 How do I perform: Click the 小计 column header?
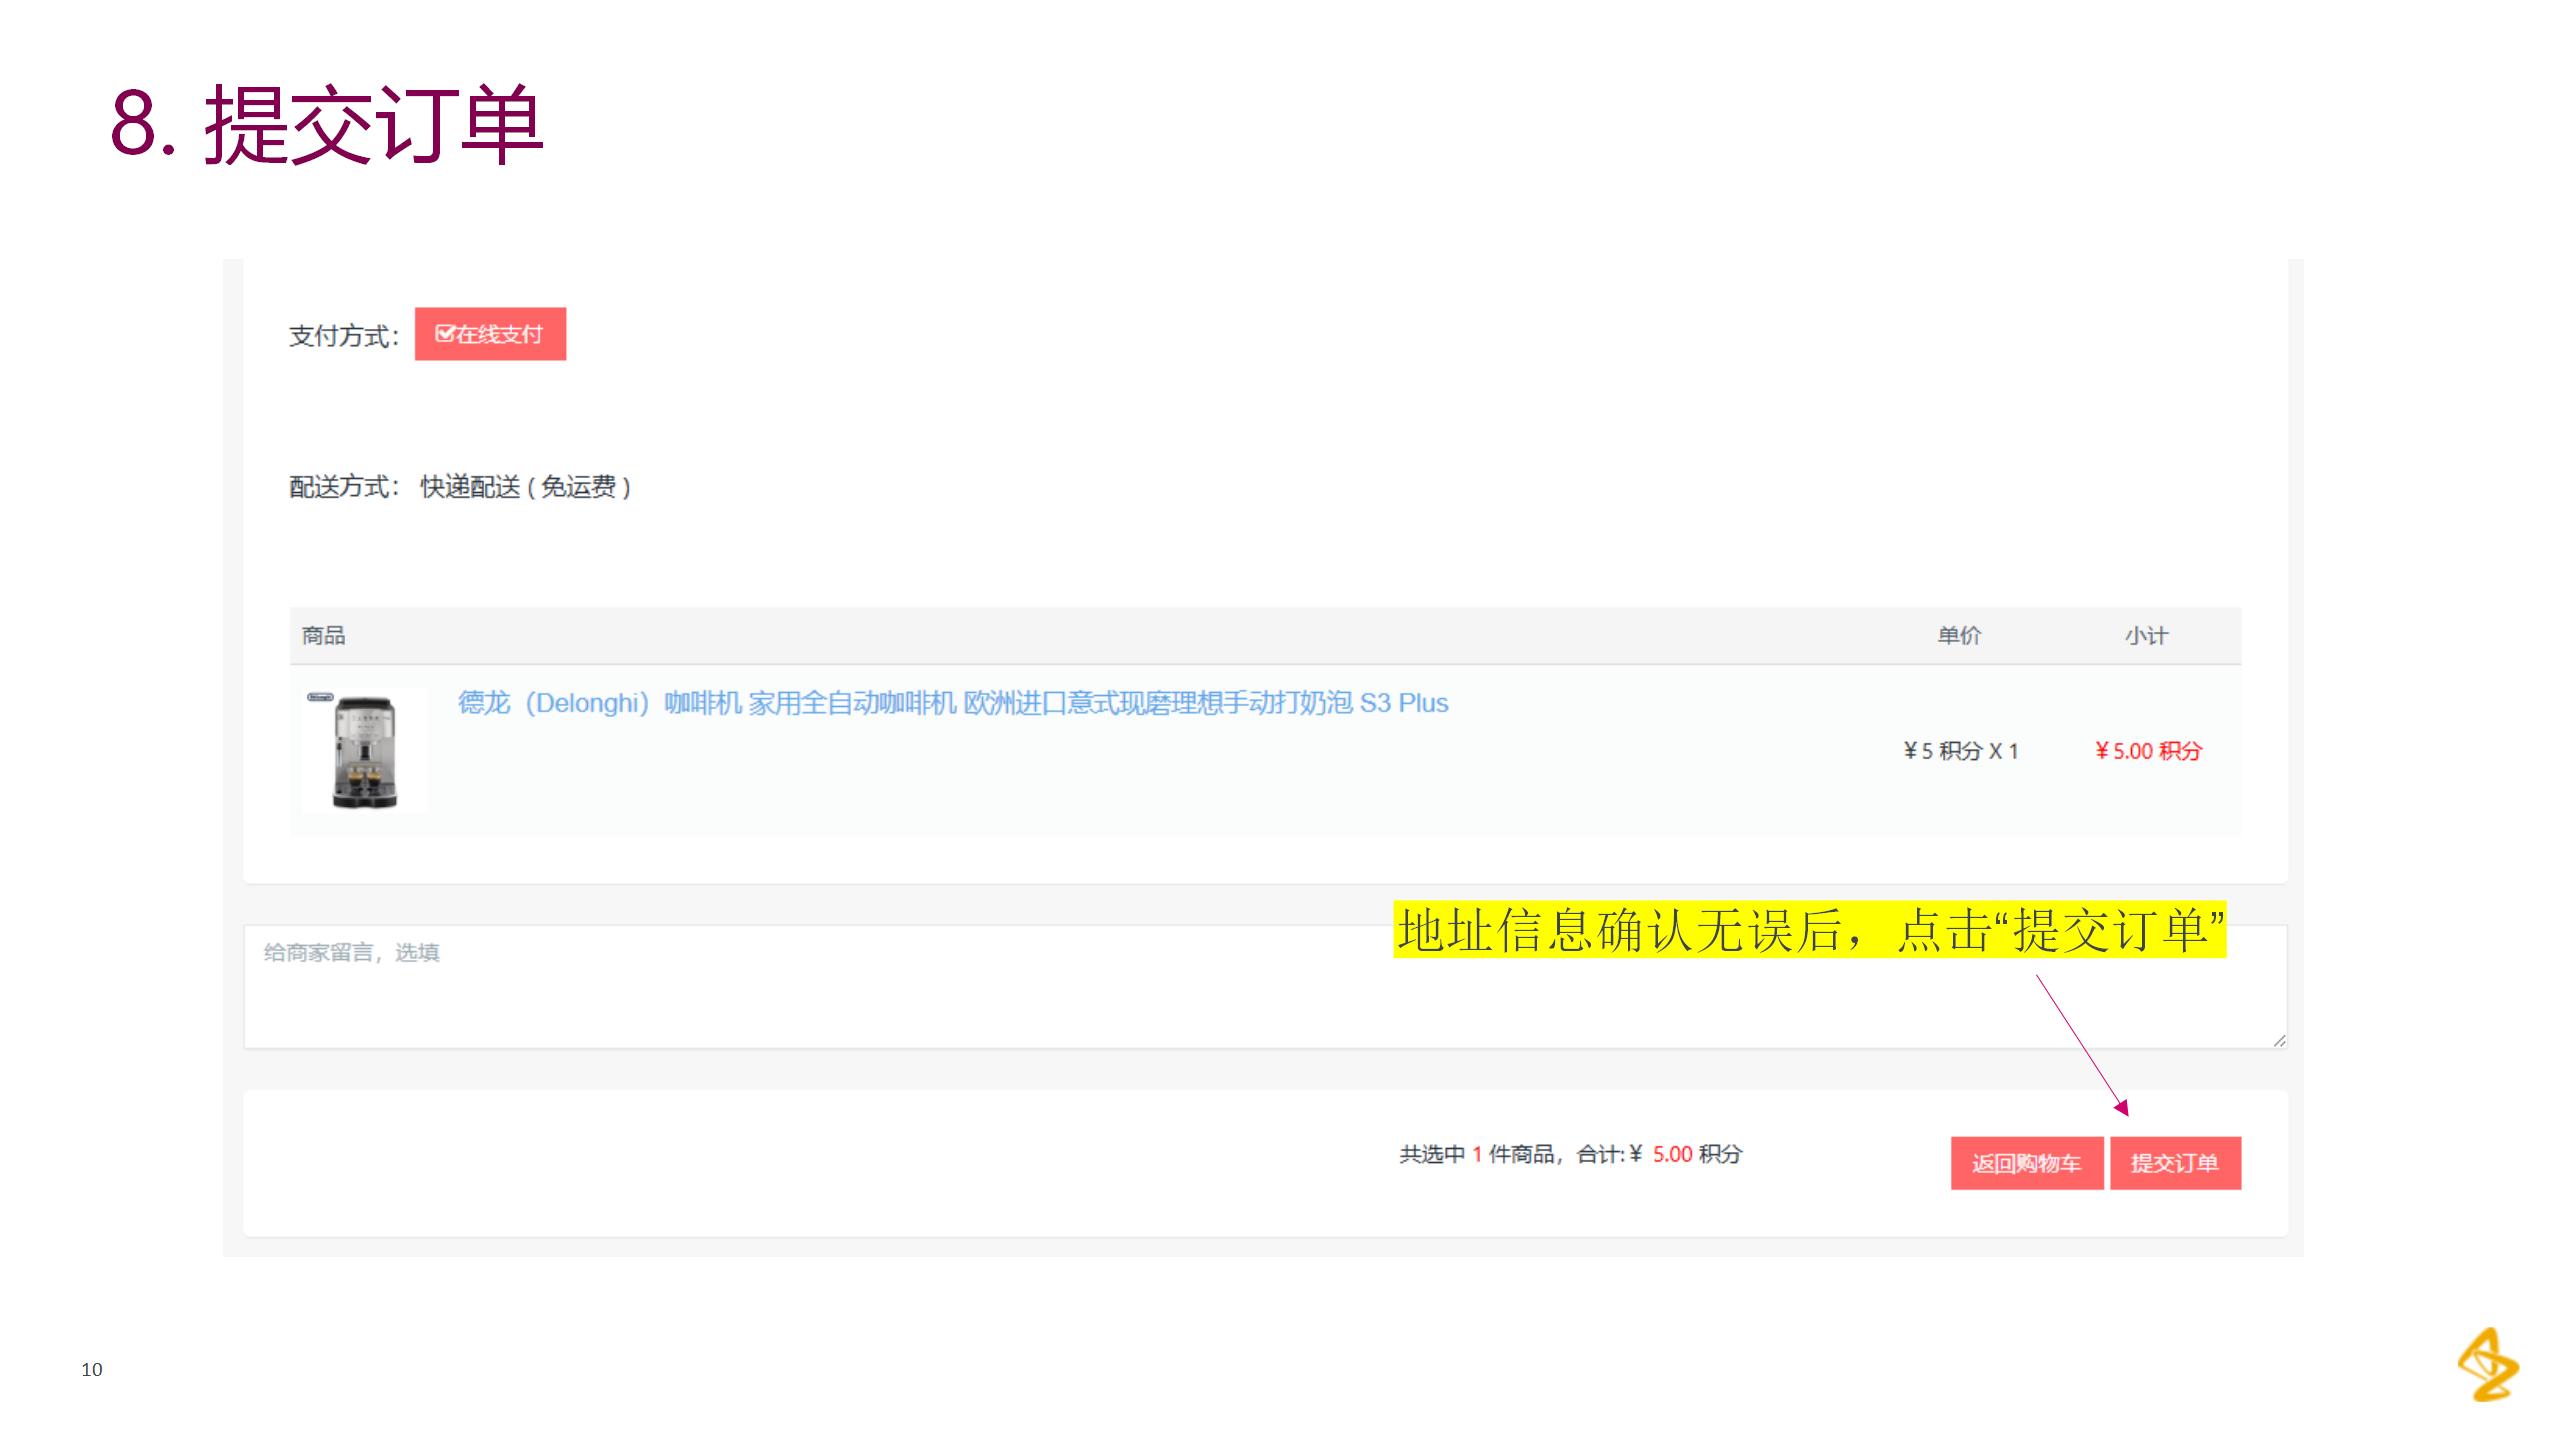point(2146,636)
